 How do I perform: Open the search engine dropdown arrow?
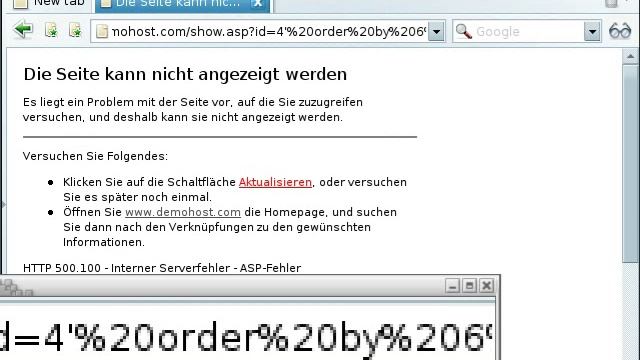click(592, 31)
